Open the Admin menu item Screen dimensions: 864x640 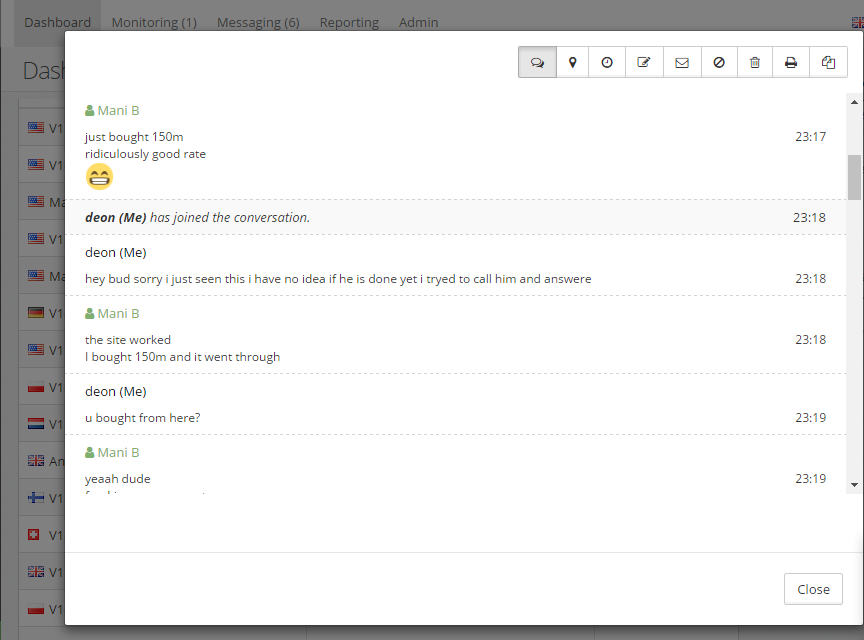click(419, 23)
